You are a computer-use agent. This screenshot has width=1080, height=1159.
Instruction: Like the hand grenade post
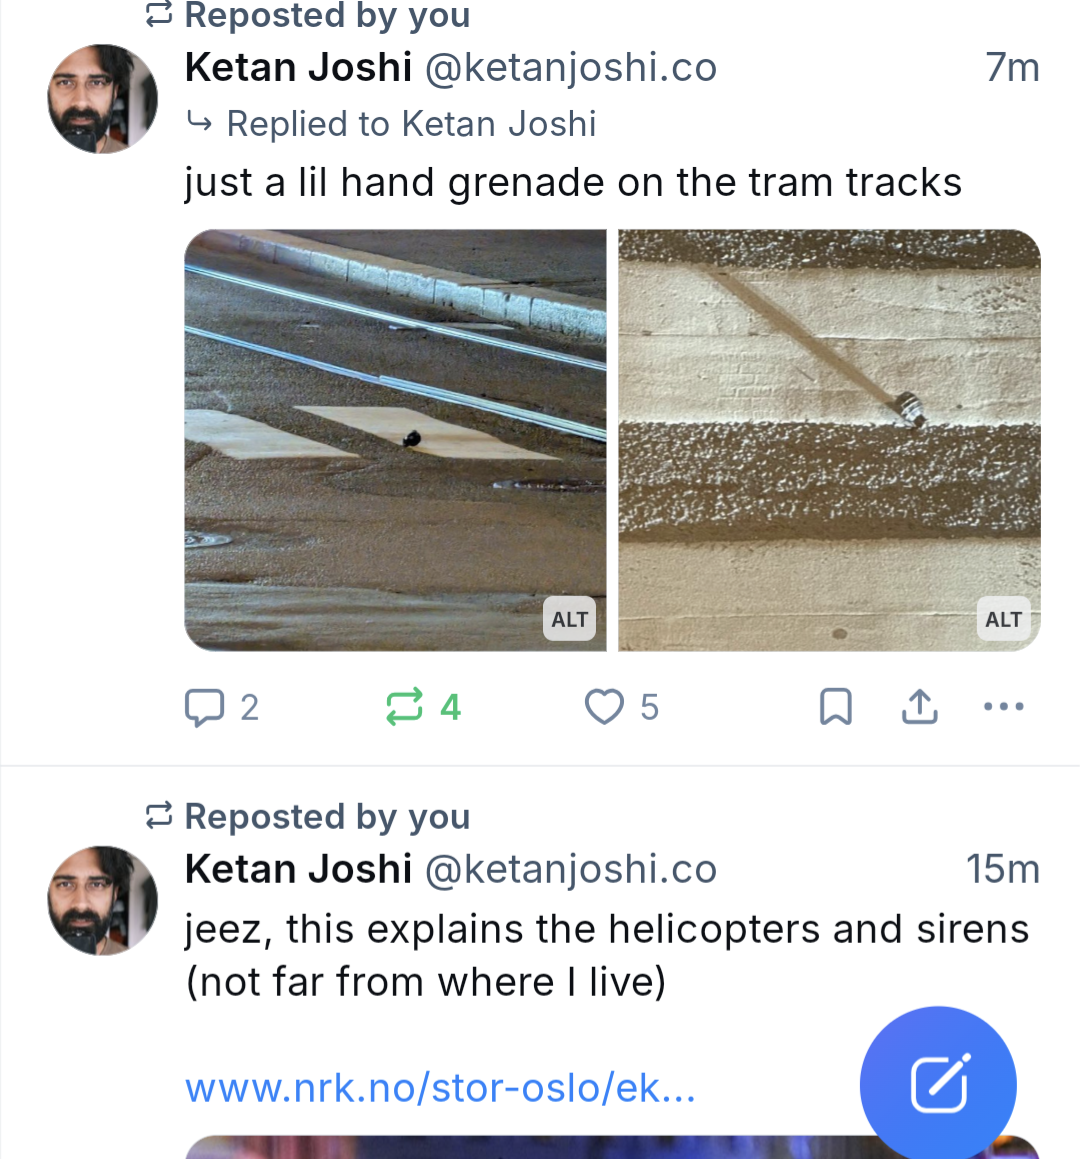click(x=605, y=707)
